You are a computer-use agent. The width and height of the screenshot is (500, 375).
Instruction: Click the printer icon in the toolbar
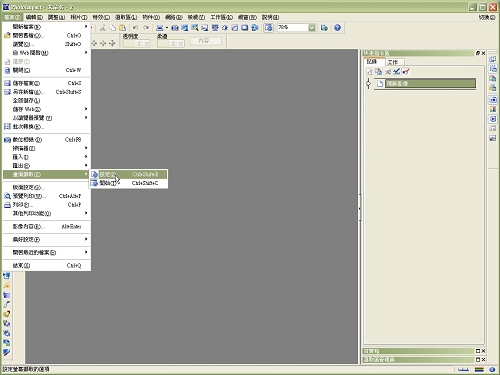pyautogui.click(x=160, y=28)
